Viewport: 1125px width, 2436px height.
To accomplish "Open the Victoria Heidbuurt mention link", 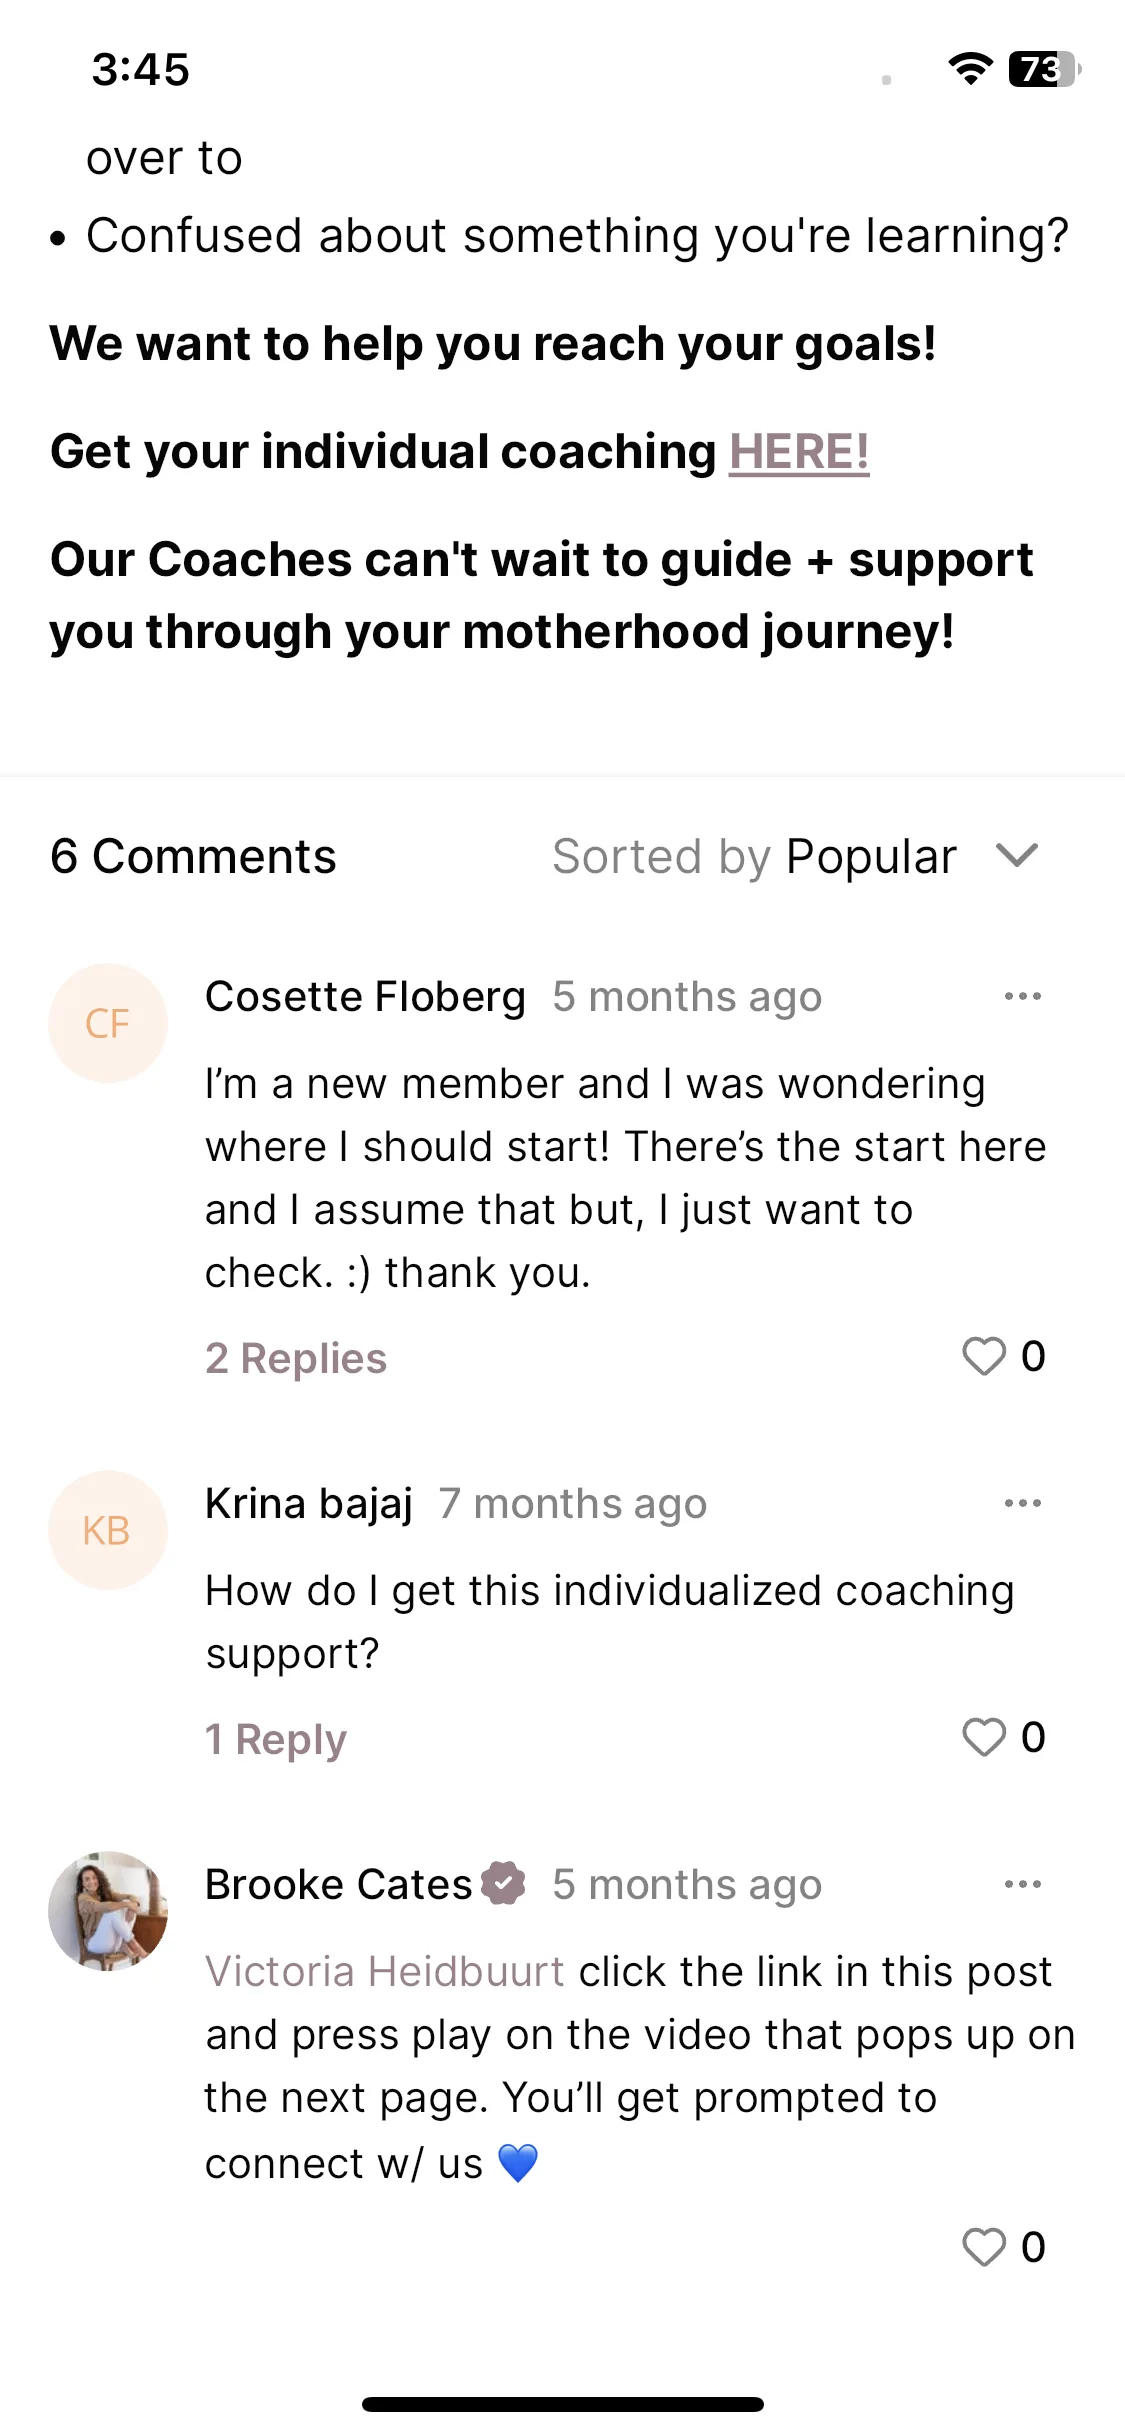I will (x=385, y=1971).
